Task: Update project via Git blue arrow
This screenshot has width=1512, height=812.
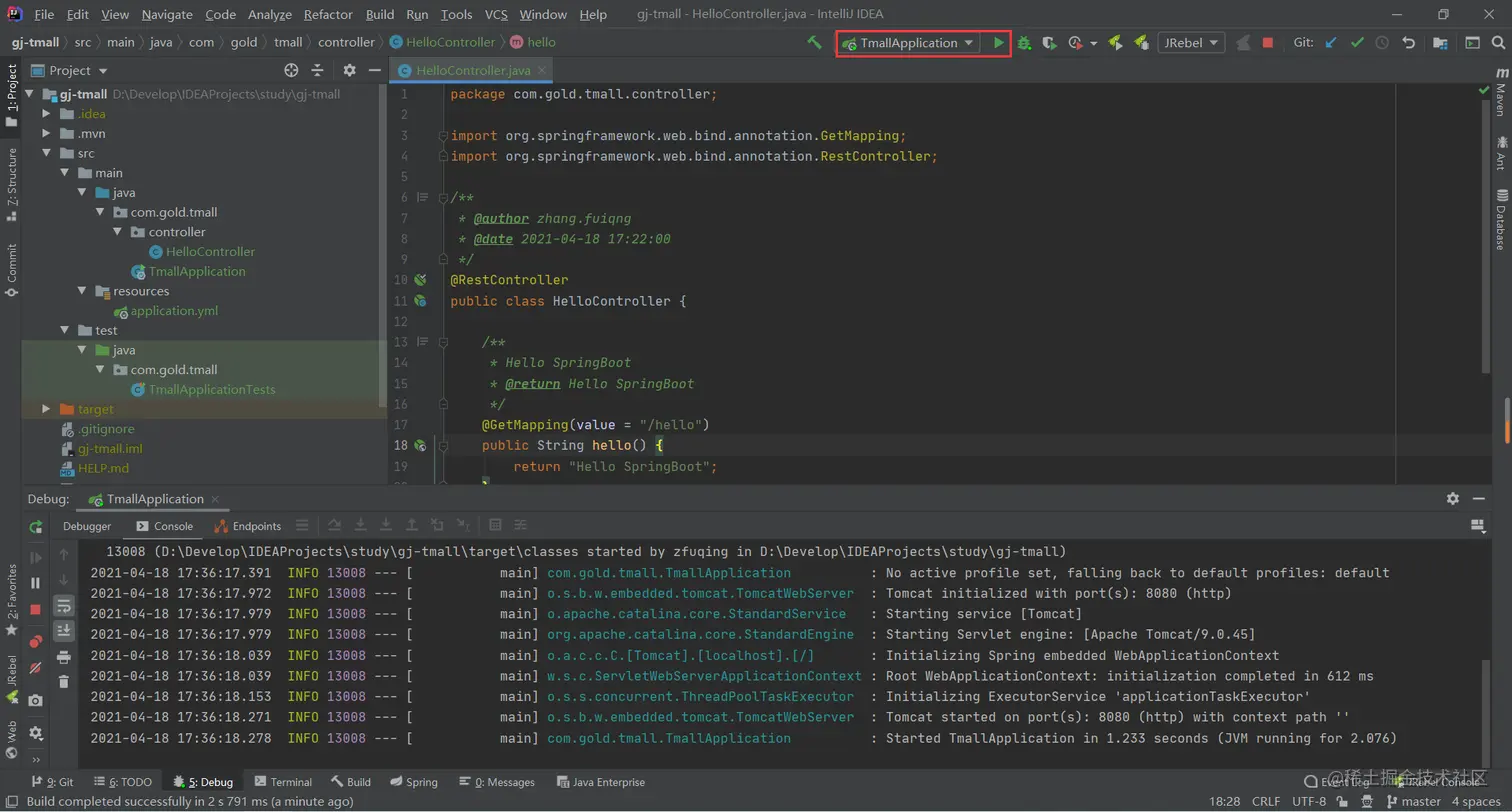Action: point(1330,43)
